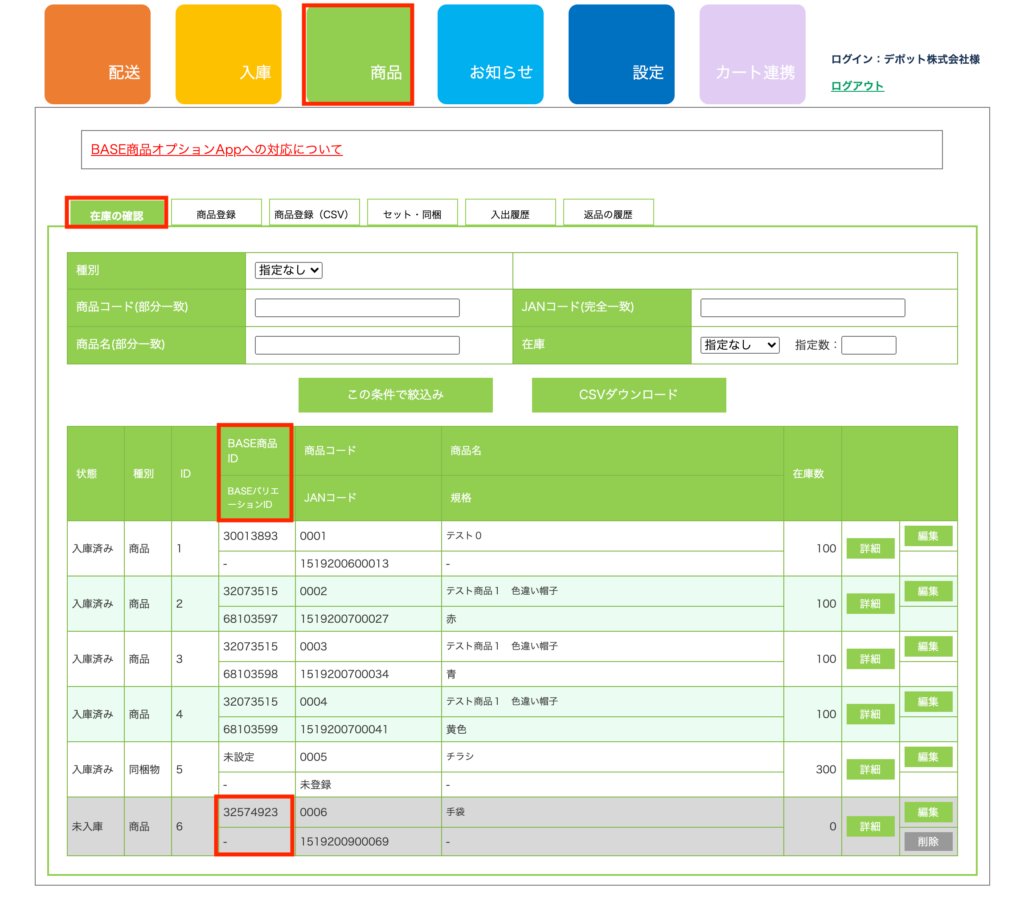Click the ログアウト link

857,86
